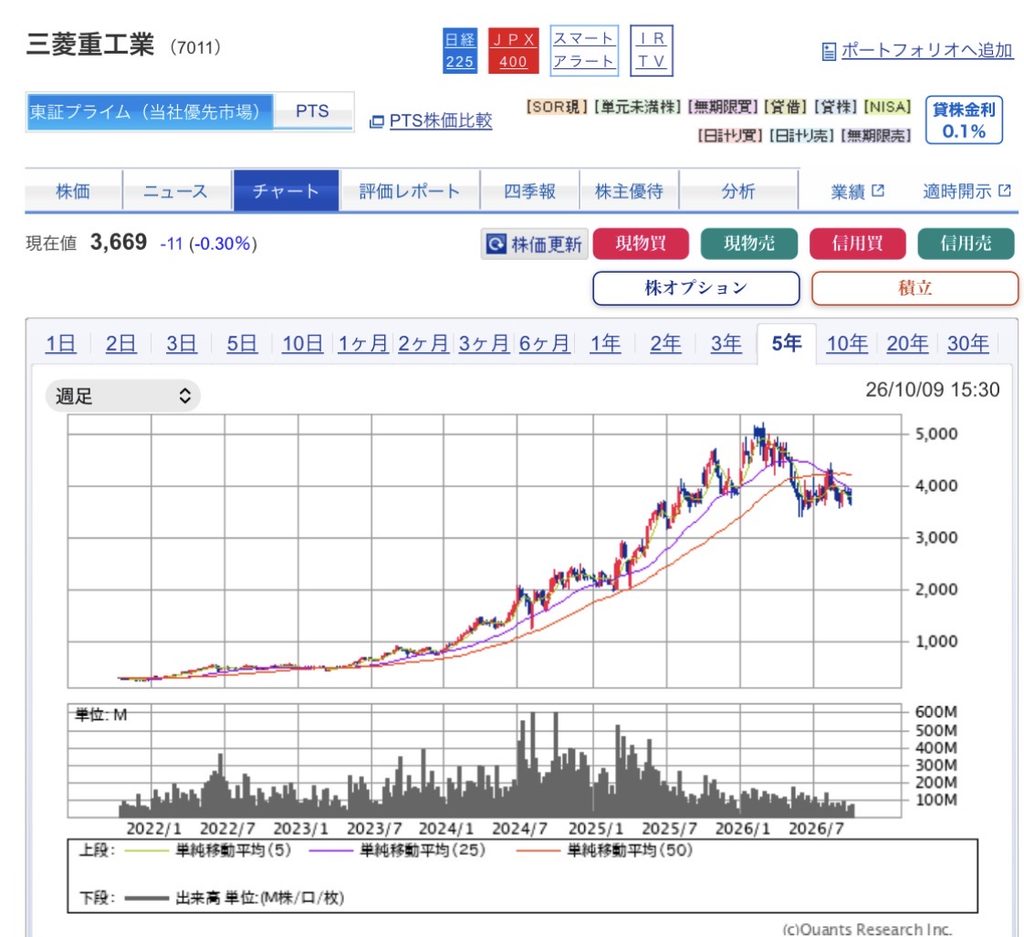Select the 30年 chart range
Screen dimensions: 1024x937
[x=968, y=343]
